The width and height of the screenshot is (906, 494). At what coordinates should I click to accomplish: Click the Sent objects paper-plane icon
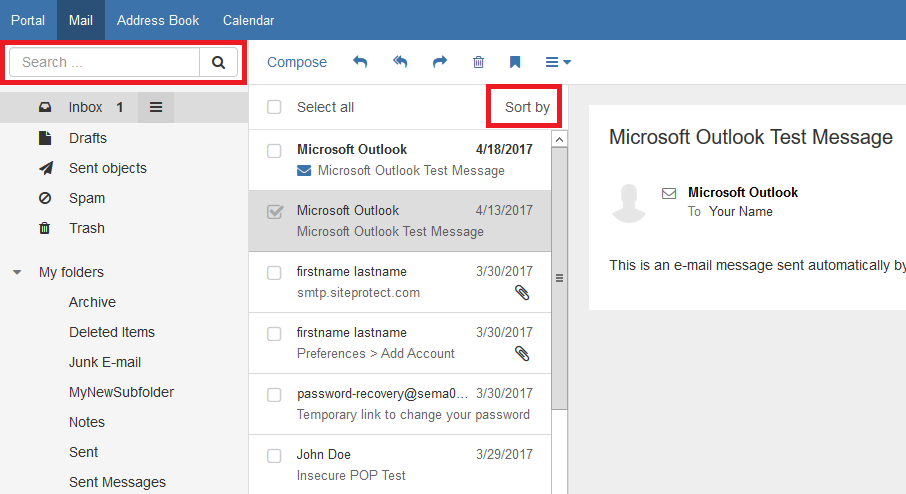[x=46, y=168]
